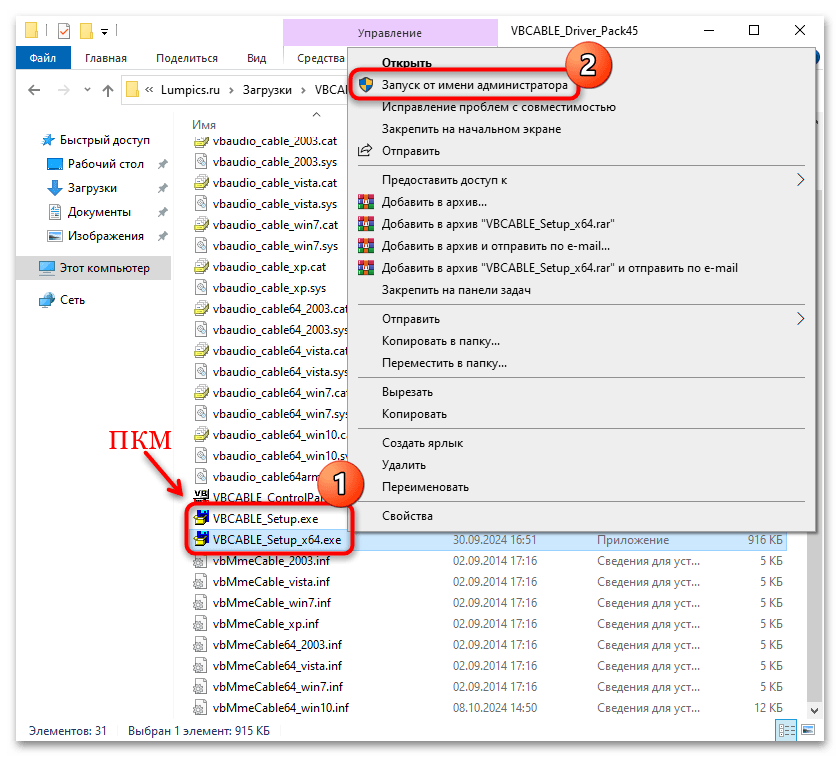Click the vbaudio_cable_win7.cat certificate icon
The height and width of the screenshot is (757, 840).
coord(201,224)
